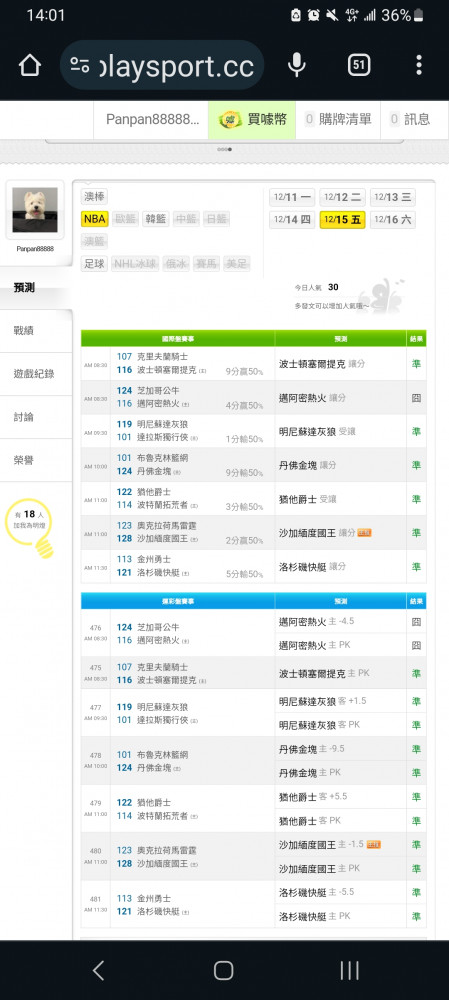Tap the browser home icon
This screenshot has height=1000, width=449.
tap(30, 65)
